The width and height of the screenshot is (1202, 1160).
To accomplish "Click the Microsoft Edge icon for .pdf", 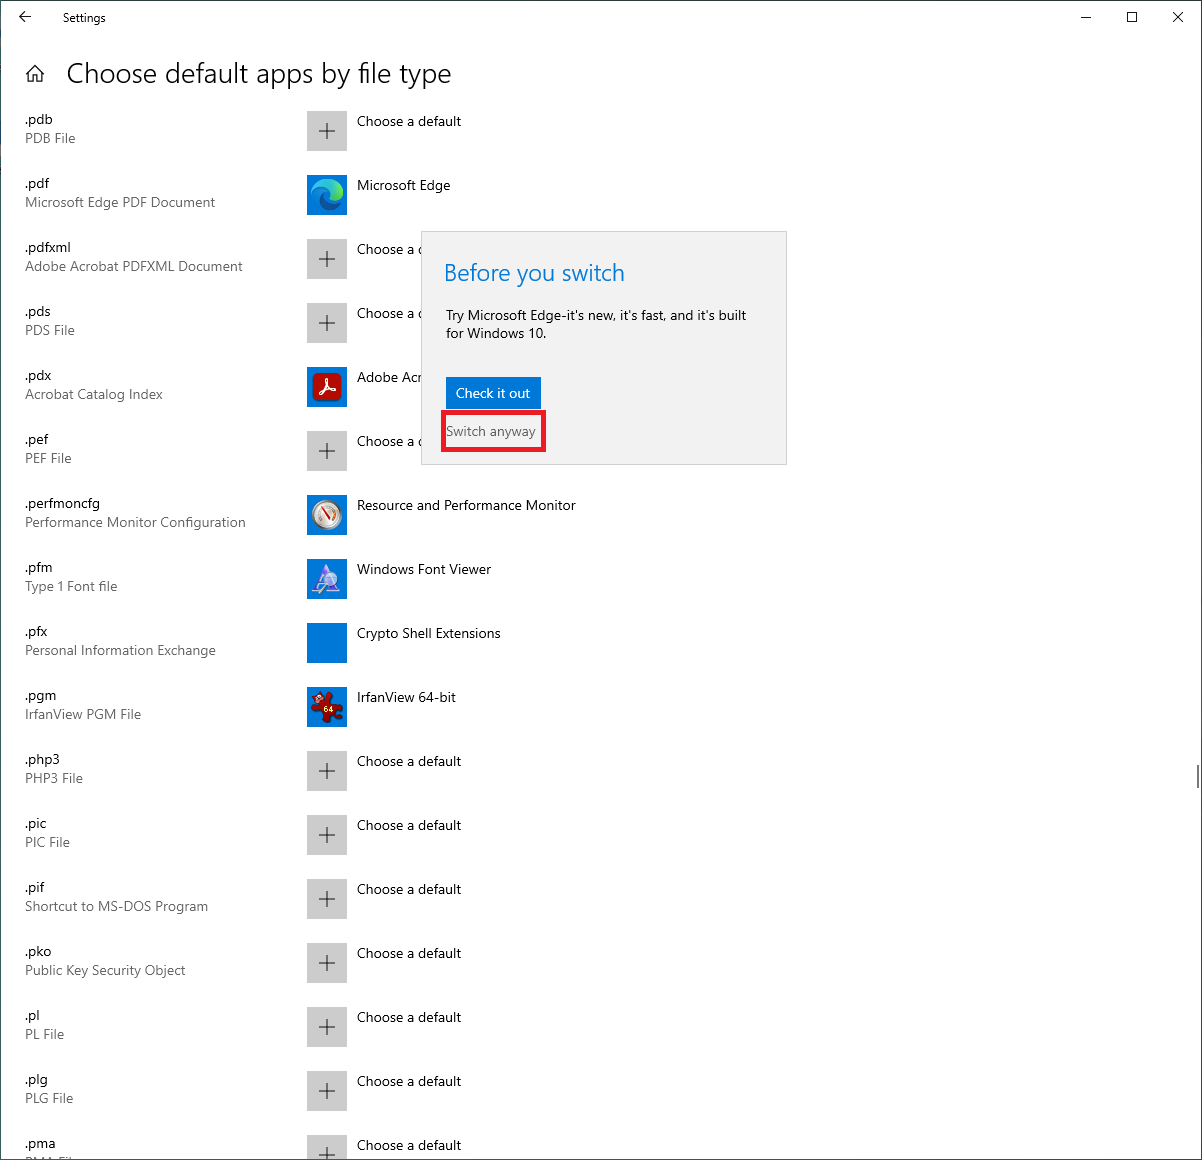I will click(326, 195).
